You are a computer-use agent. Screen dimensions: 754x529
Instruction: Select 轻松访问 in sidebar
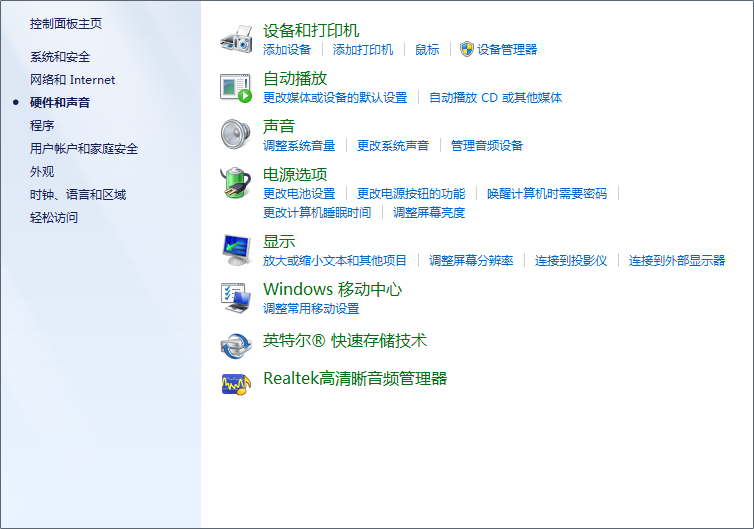[54, 218]
